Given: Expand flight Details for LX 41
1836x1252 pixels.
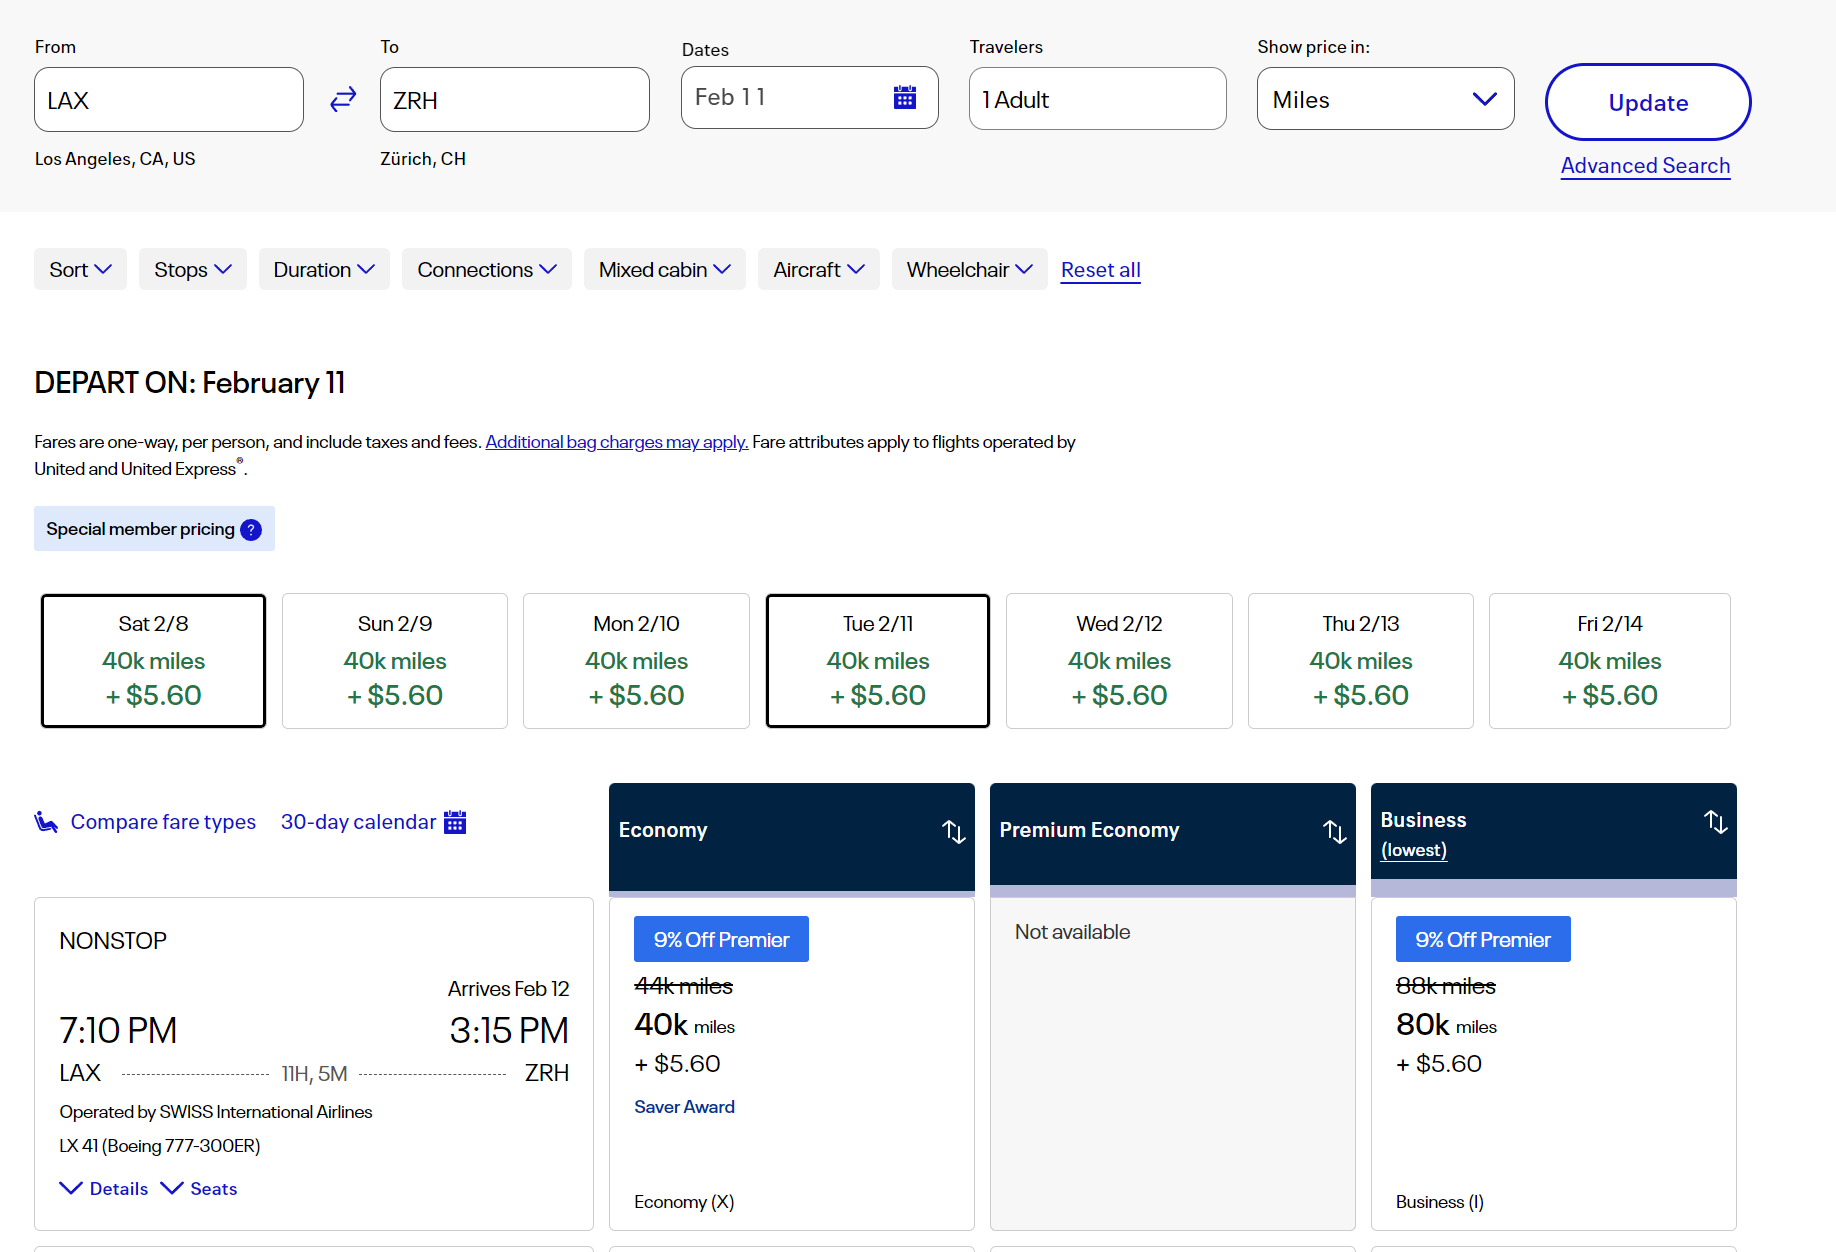Looking at the screenshot, I should pos(104,1188).
